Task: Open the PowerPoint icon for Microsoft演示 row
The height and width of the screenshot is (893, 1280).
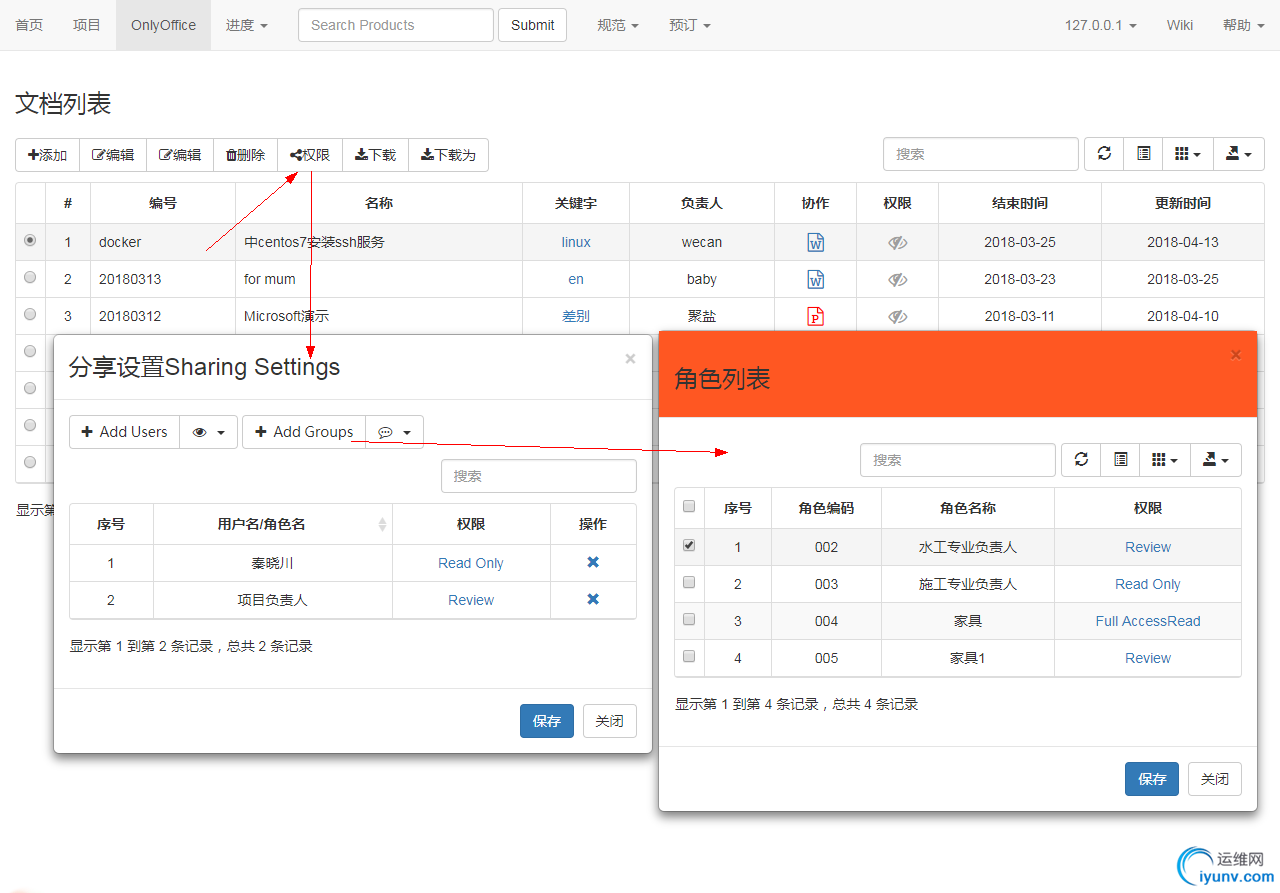Action: tap(816, 316)
